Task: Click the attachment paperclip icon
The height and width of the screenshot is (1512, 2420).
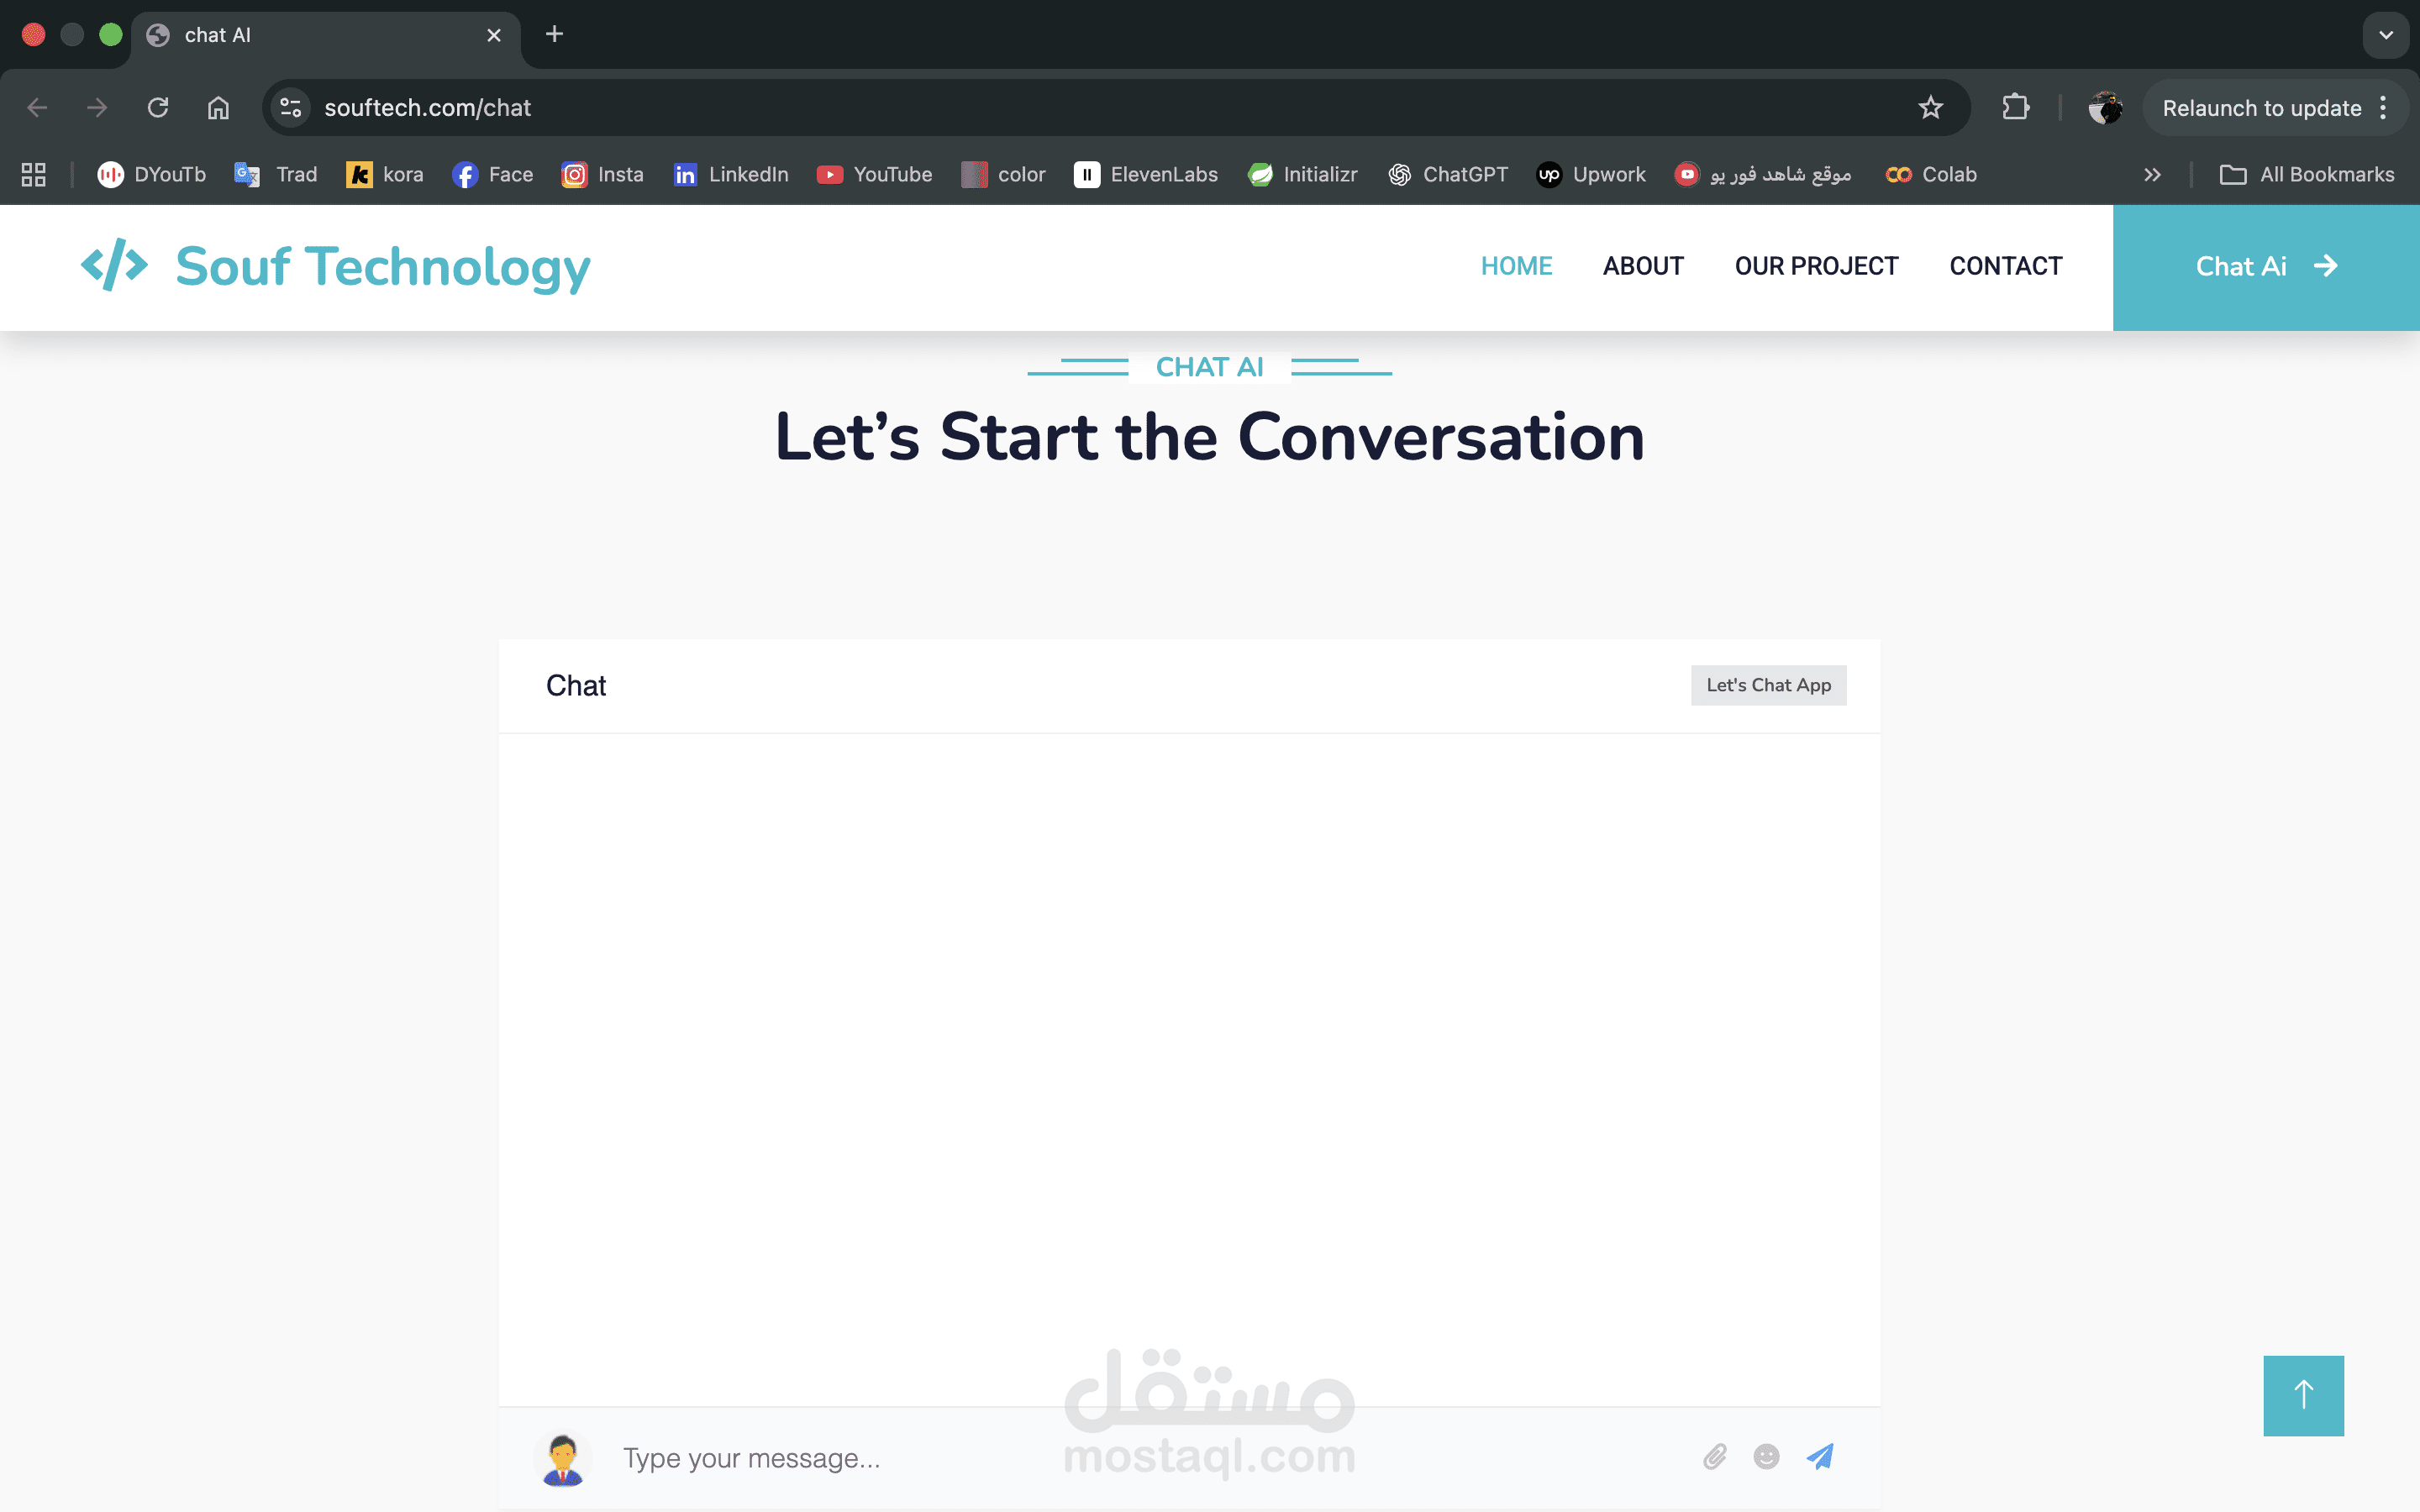Action: tap(1714, 1456)
